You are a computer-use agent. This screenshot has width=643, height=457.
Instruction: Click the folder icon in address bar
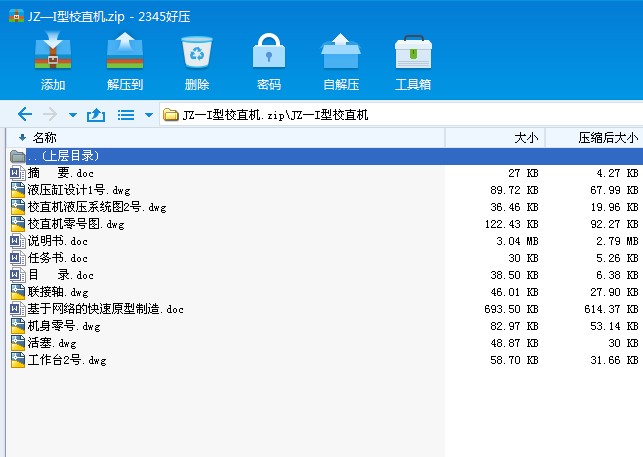171,114
